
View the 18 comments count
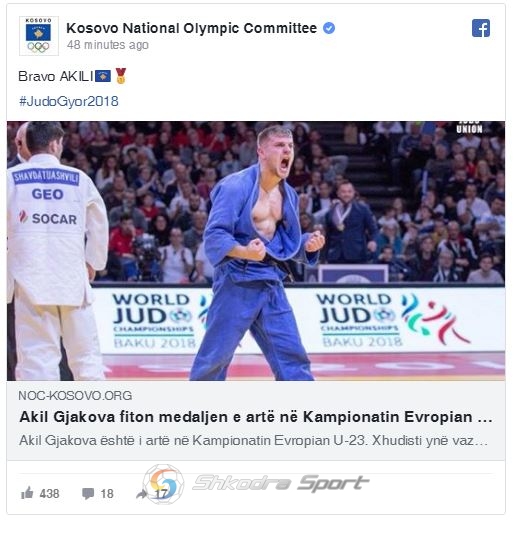107,494
